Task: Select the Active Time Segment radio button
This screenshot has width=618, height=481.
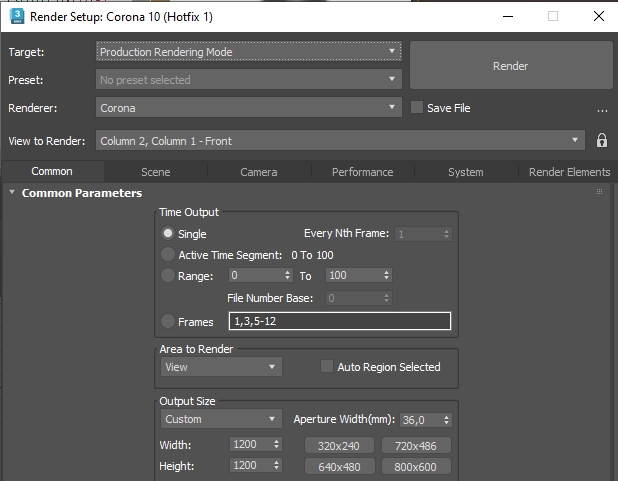Action: pos(168,255)
